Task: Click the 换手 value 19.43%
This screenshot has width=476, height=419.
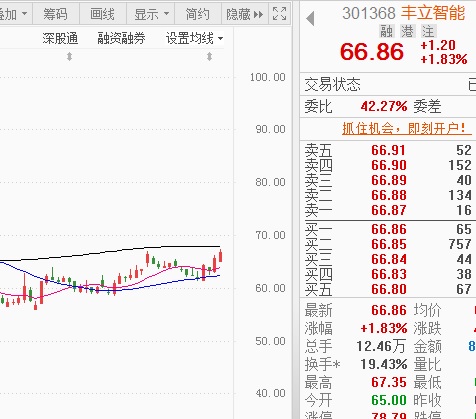Action: [384, 364]
